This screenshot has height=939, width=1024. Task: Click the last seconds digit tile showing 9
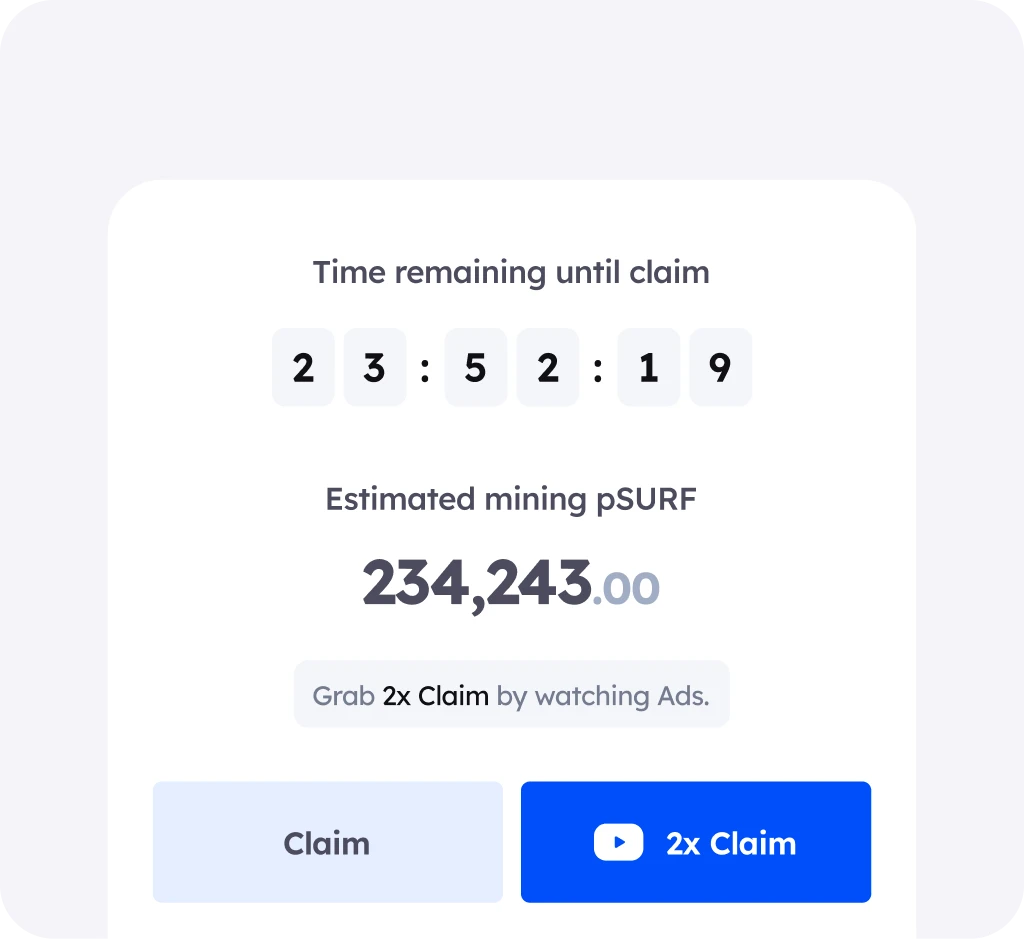pos(720,367)
